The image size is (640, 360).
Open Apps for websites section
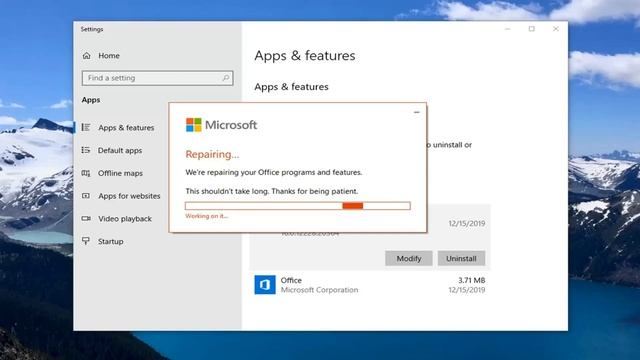click(129, 196)
